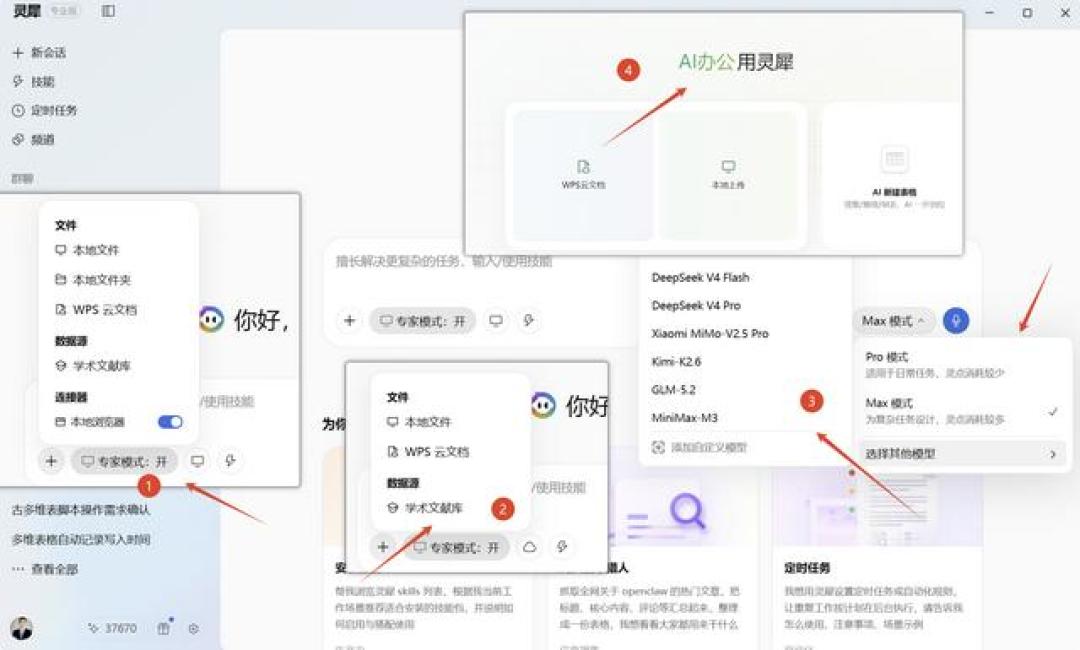This screenshot has width=1080, height=650.
Task: Click the monitor icon in the 本地浏览器 callout
Action: [198, 461]
